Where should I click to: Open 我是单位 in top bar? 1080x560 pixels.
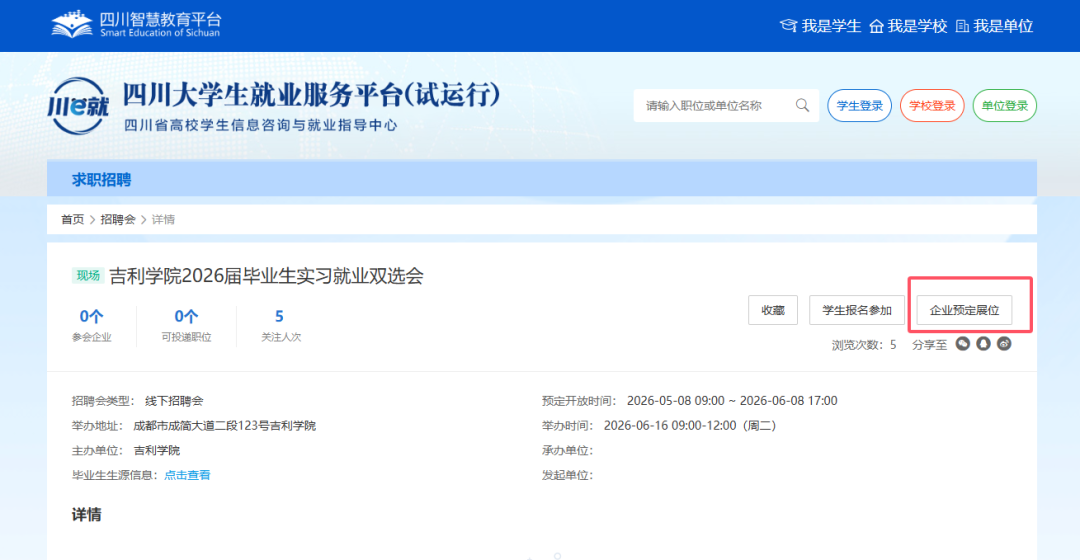point(995,26)
